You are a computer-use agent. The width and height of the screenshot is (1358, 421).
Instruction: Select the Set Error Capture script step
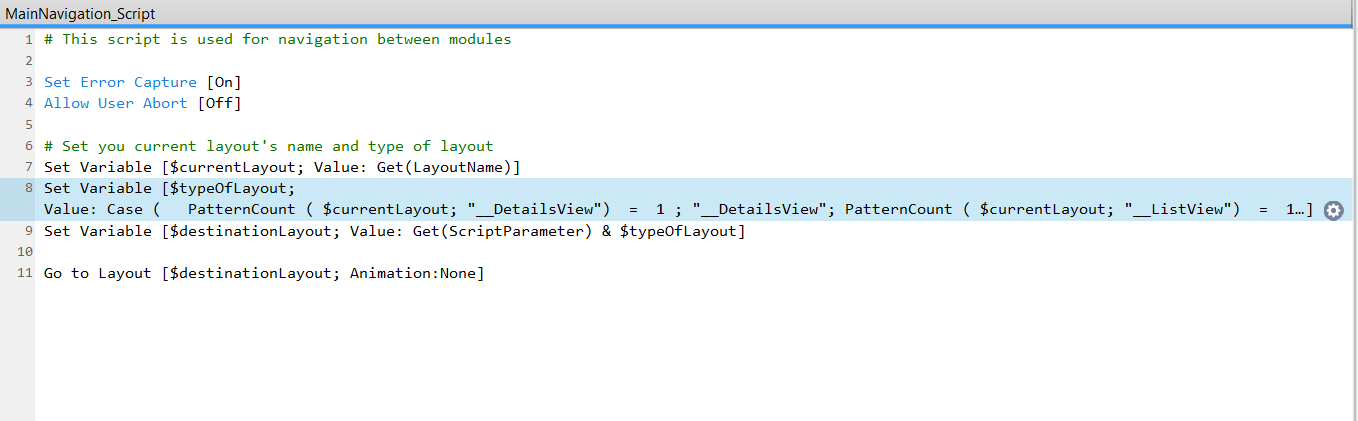[x=120, y=82]
